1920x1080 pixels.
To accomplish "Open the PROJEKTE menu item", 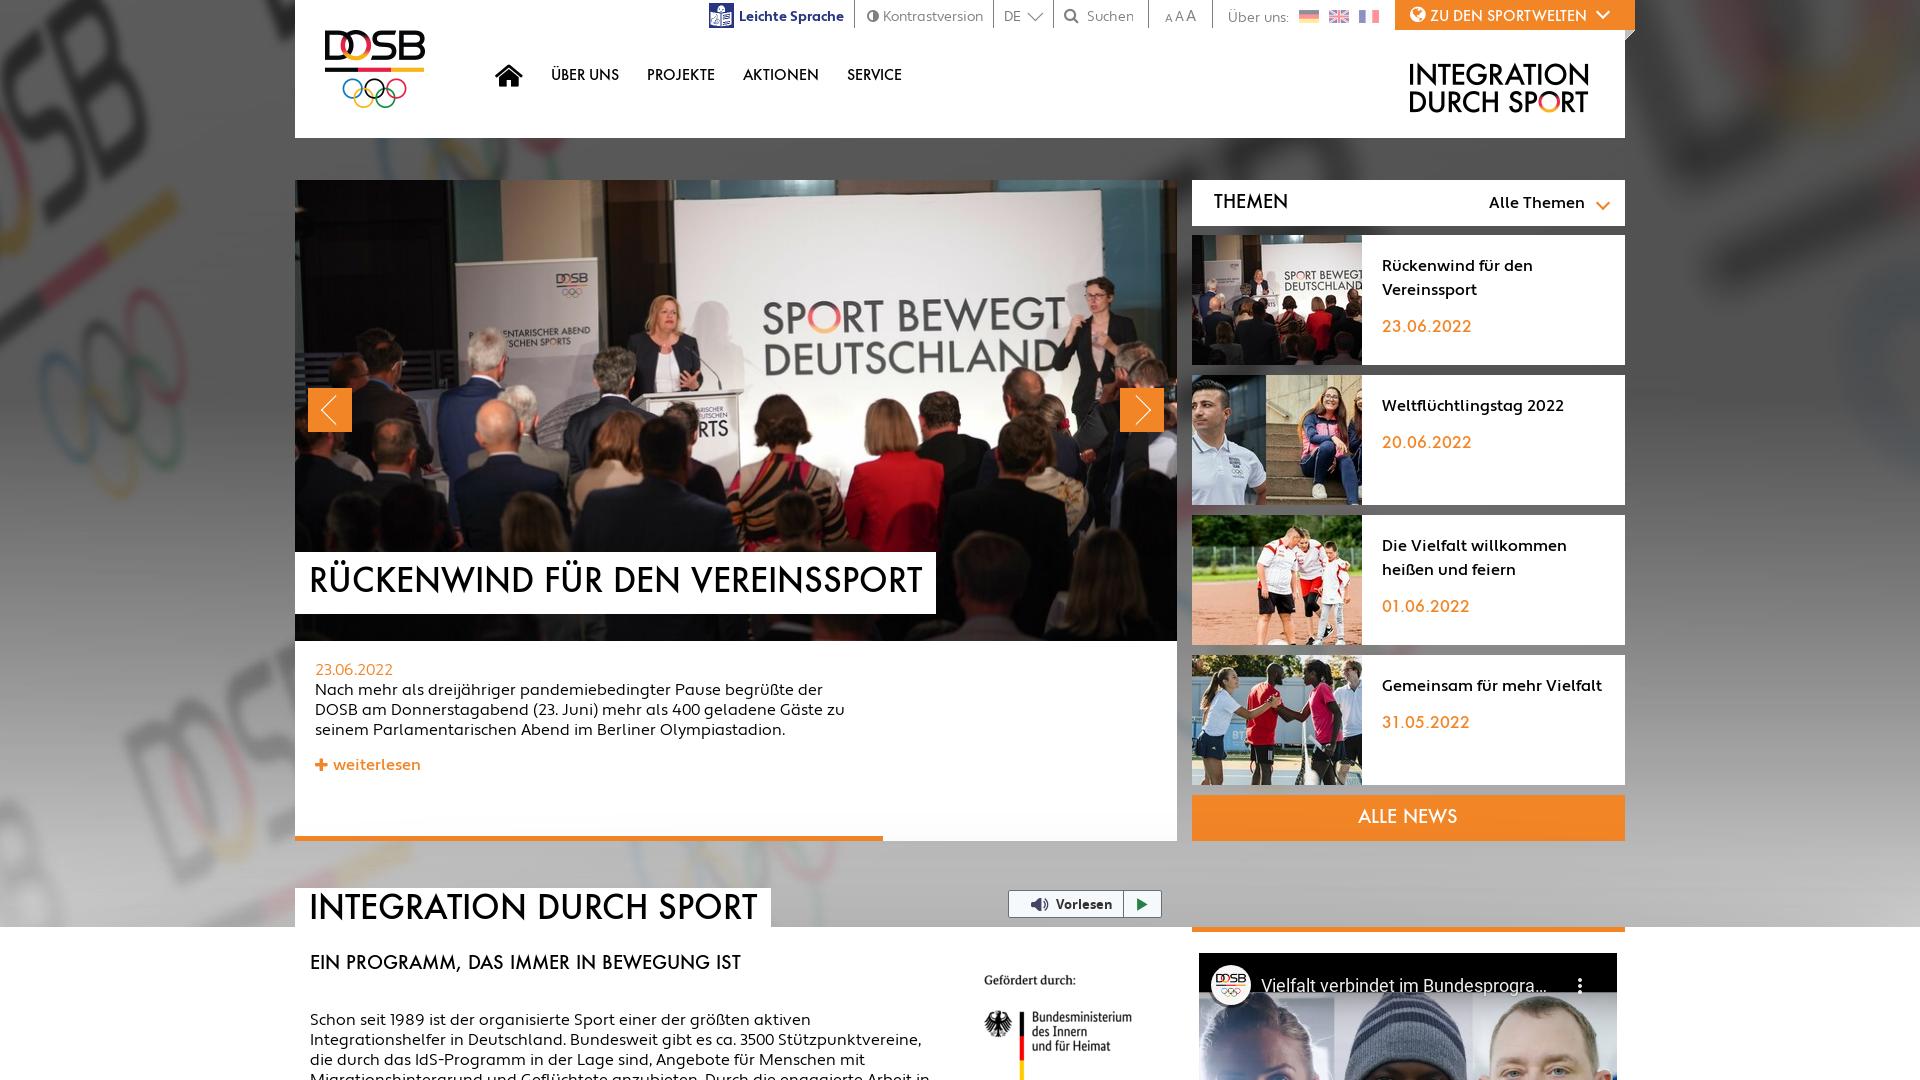I will click(x=681, y=75).
